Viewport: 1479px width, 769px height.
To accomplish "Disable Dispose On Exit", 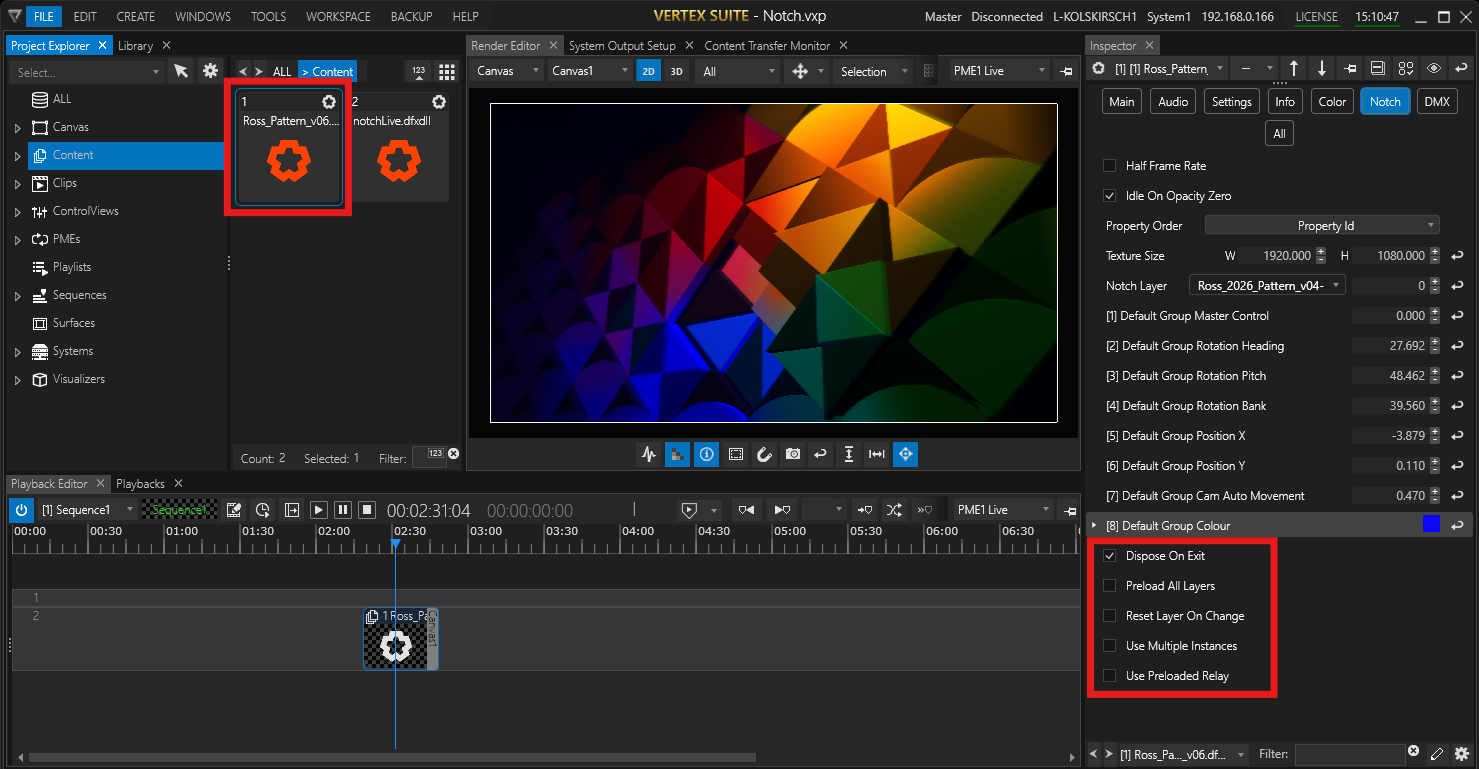I will (x=1109, y=555).
